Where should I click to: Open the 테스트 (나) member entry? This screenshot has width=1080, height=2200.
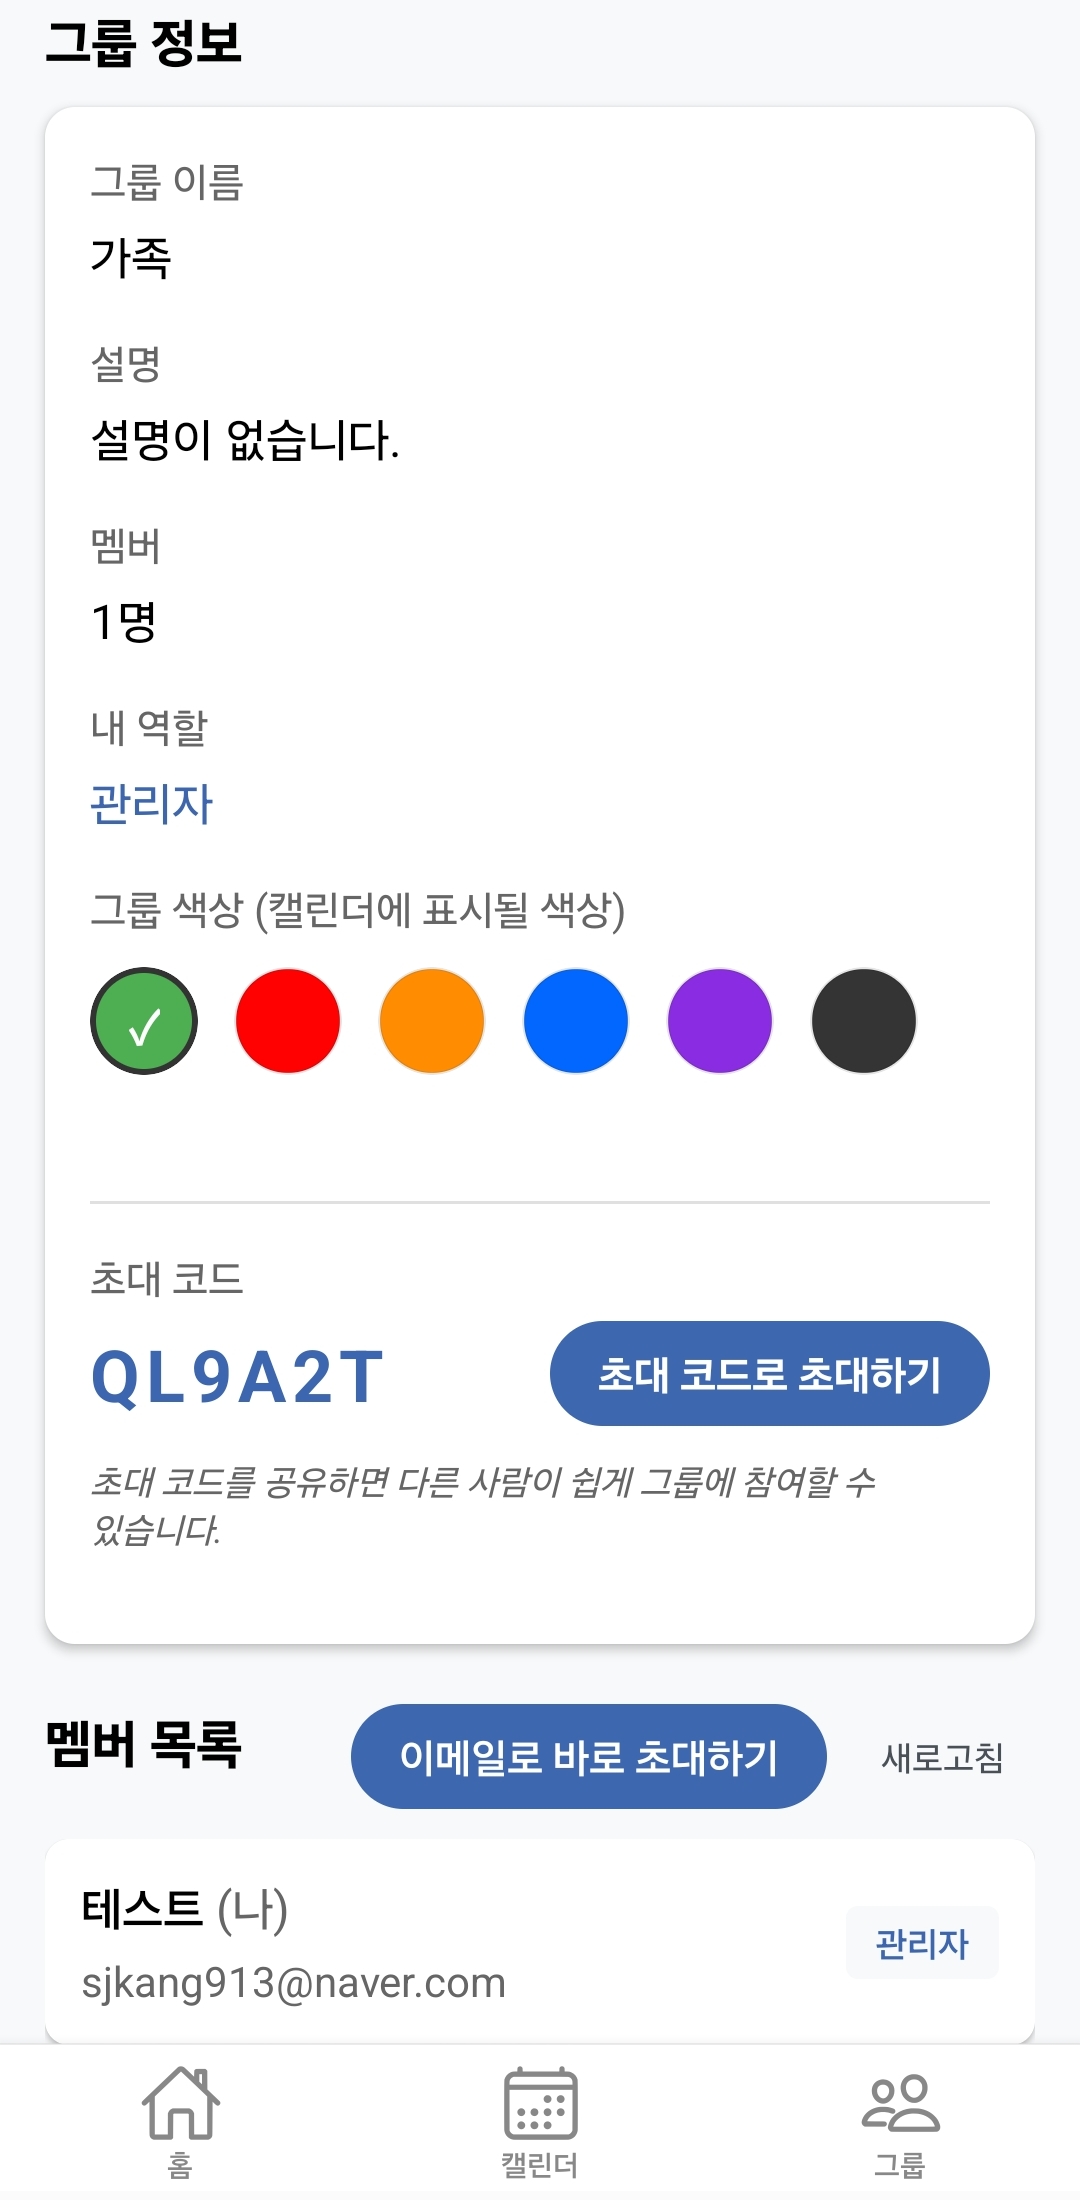coord(400,1943)
